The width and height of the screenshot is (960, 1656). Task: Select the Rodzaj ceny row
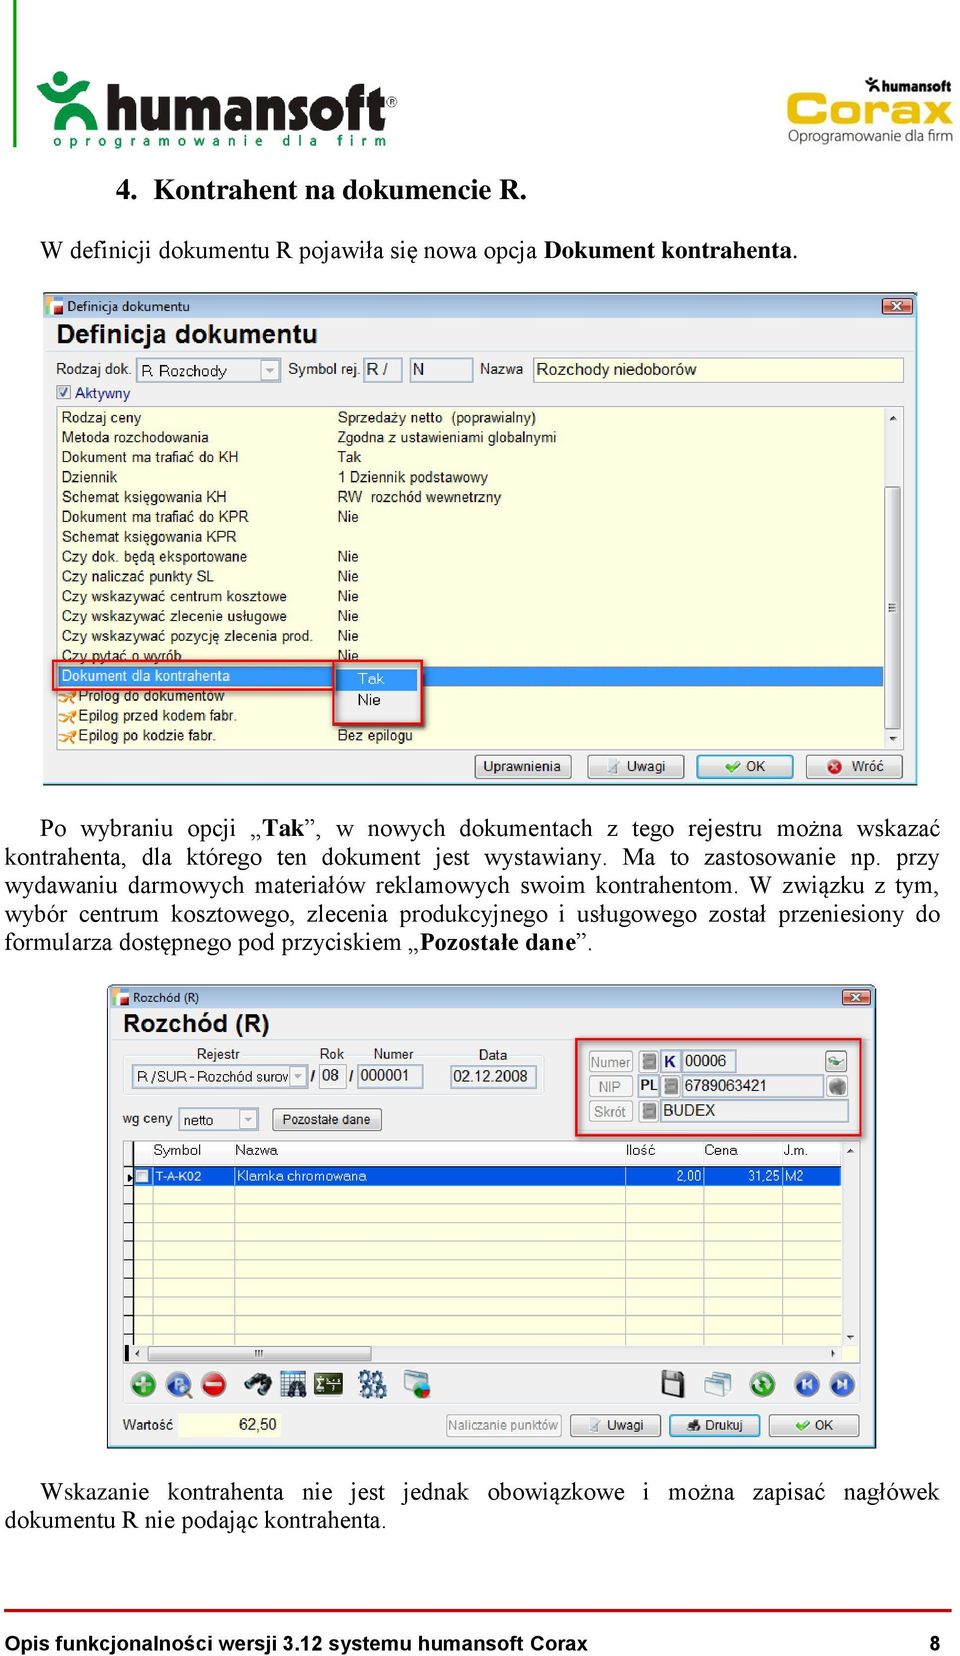coord(470,418)
